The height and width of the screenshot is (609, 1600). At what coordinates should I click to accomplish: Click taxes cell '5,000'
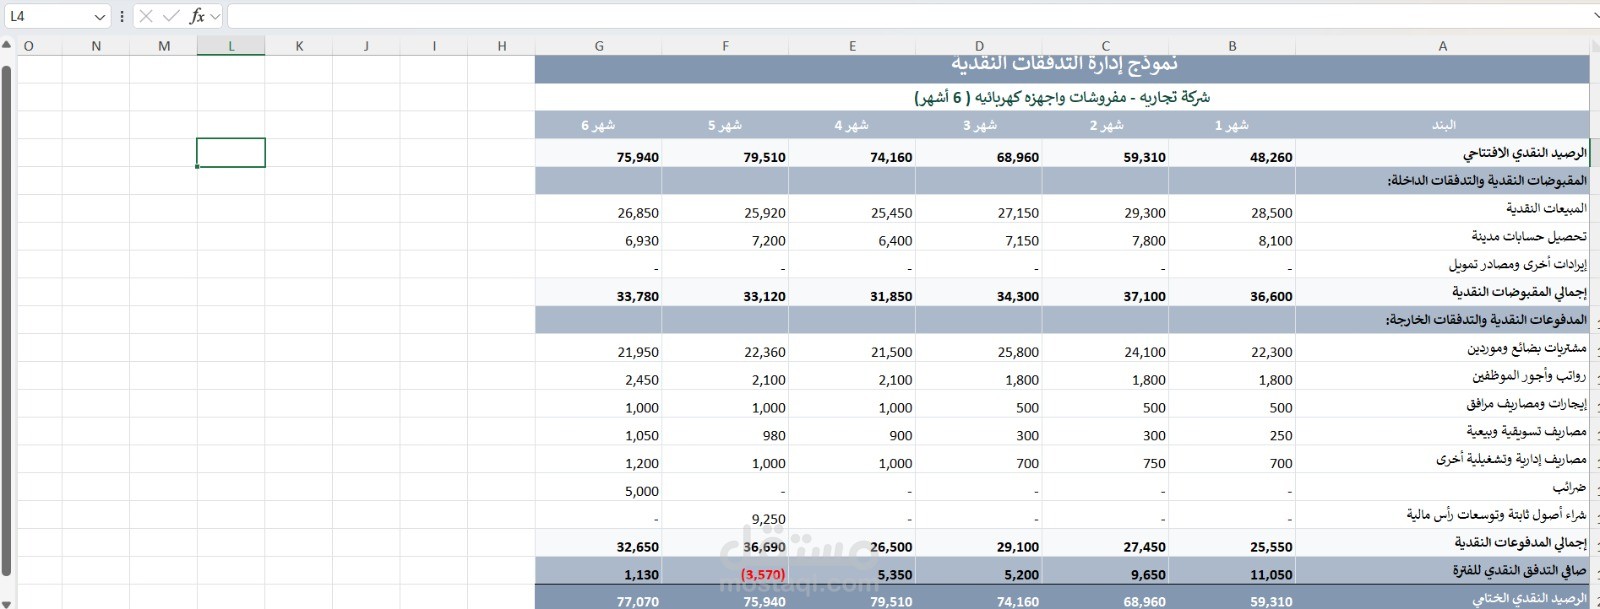pos(599,488)
